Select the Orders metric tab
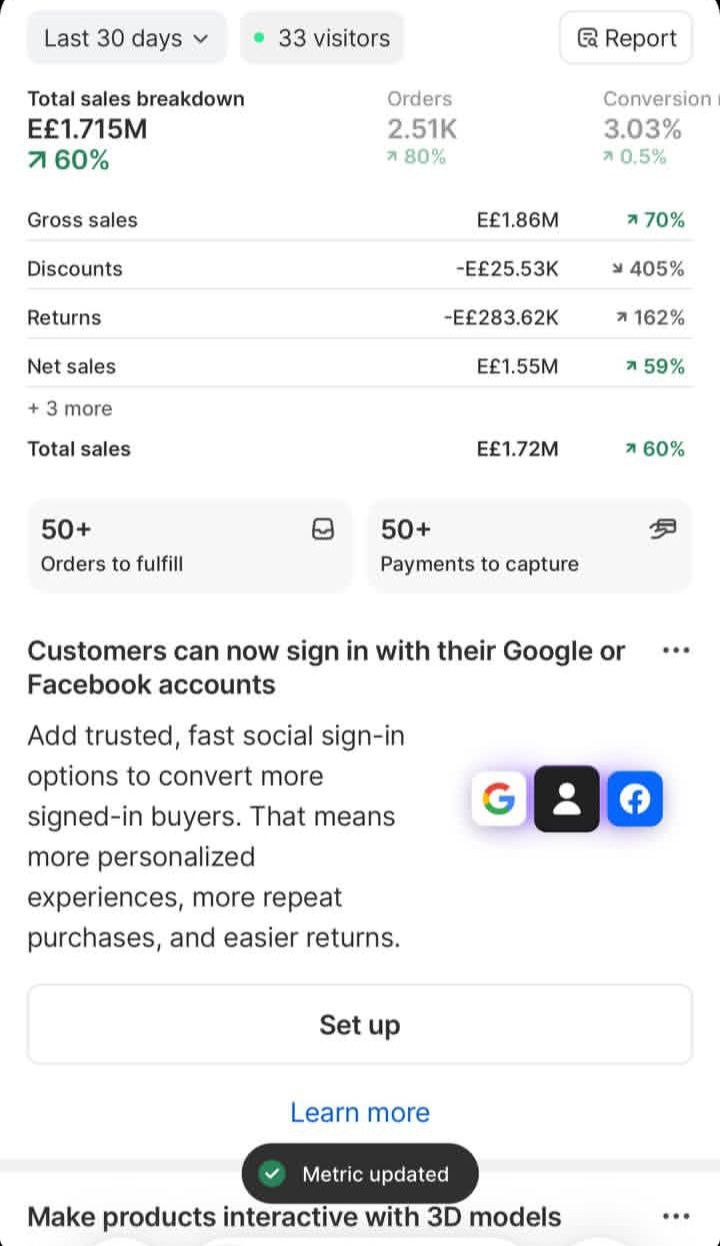Screen dimensions: 720x1246 422,128
